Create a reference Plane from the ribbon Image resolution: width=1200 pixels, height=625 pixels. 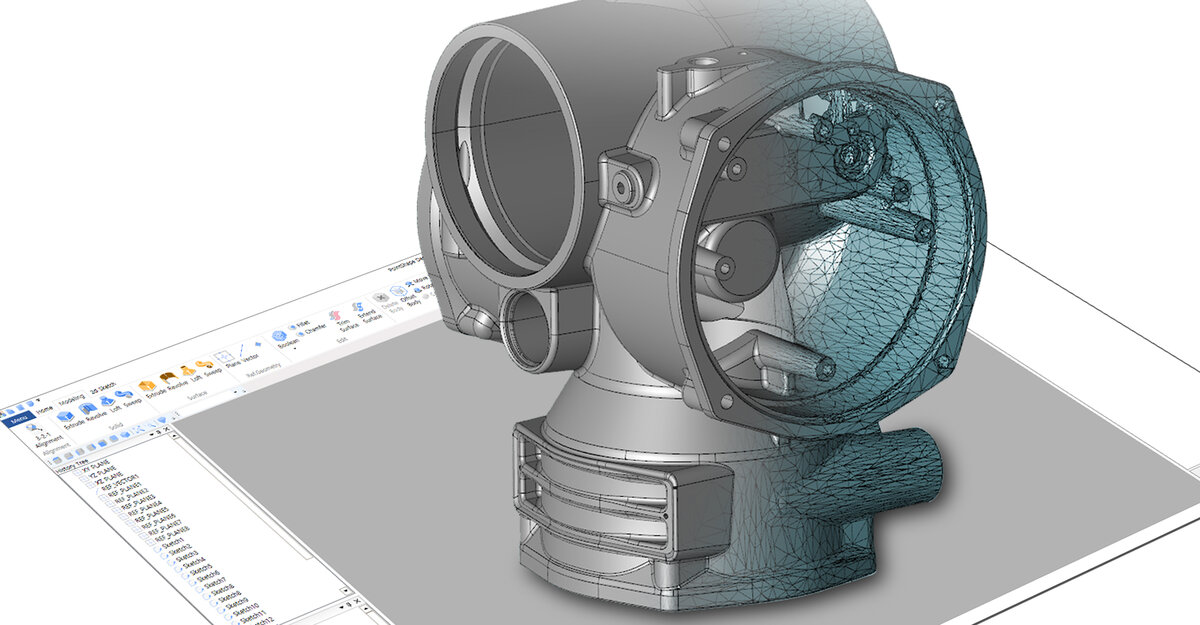click(228, 360)
